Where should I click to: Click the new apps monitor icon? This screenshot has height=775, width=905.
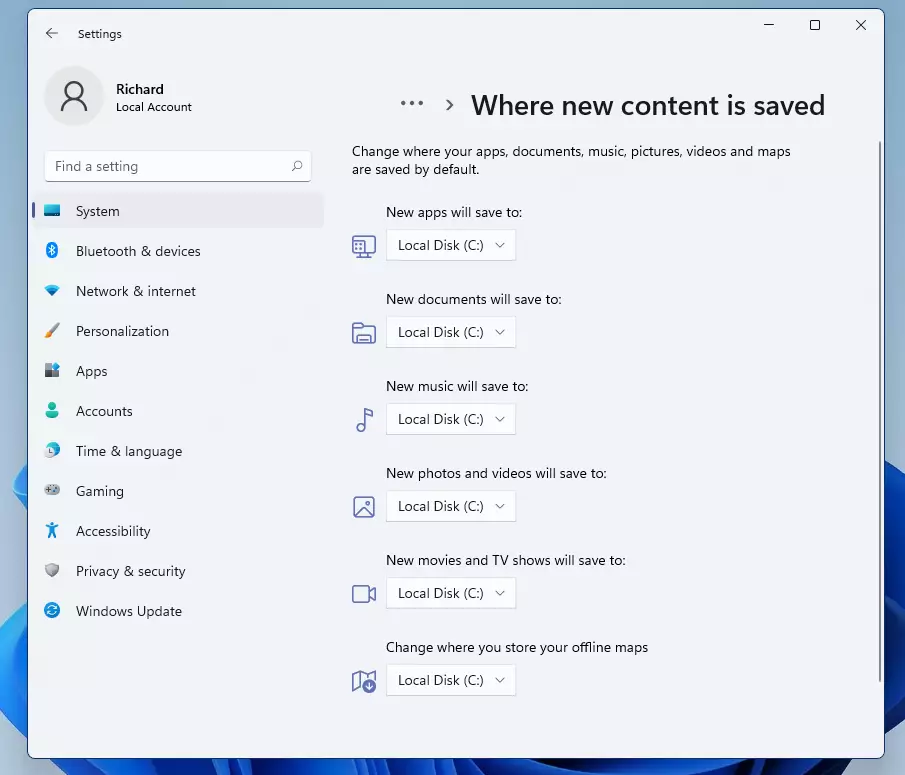(x=364, y=246)
